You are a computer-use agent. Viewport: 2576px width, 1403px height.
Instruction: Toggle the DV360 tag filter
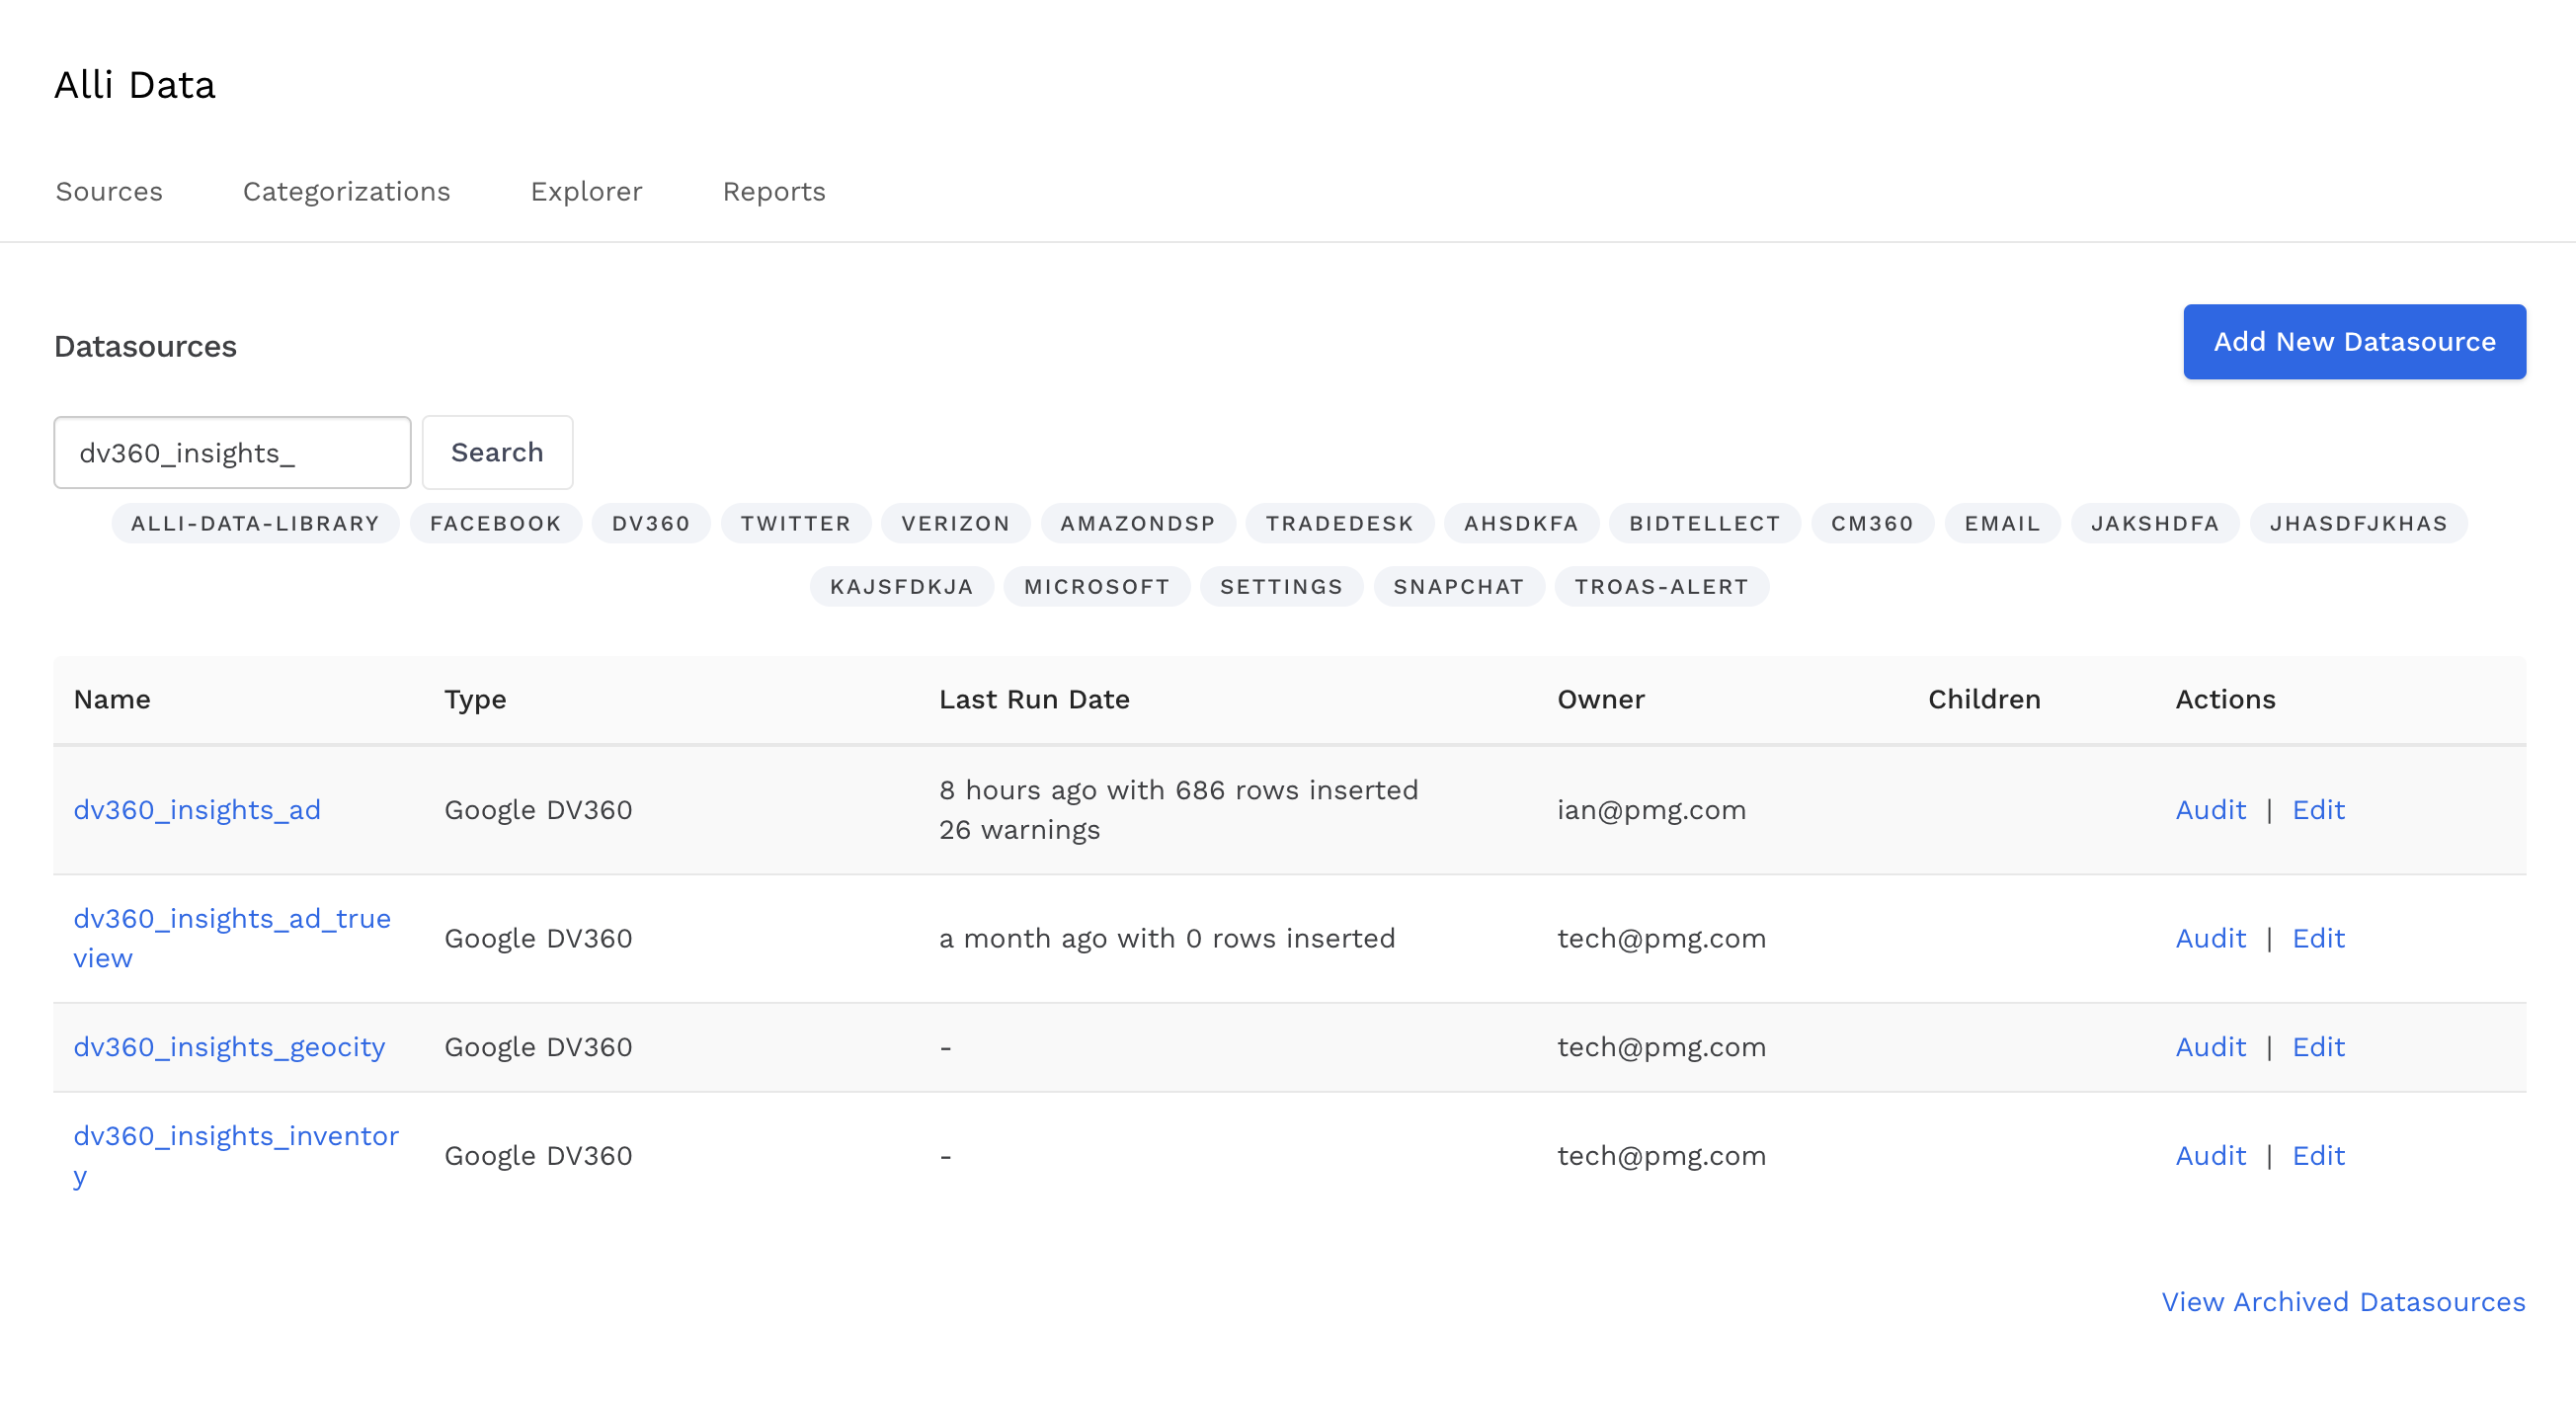coord(650,524)
